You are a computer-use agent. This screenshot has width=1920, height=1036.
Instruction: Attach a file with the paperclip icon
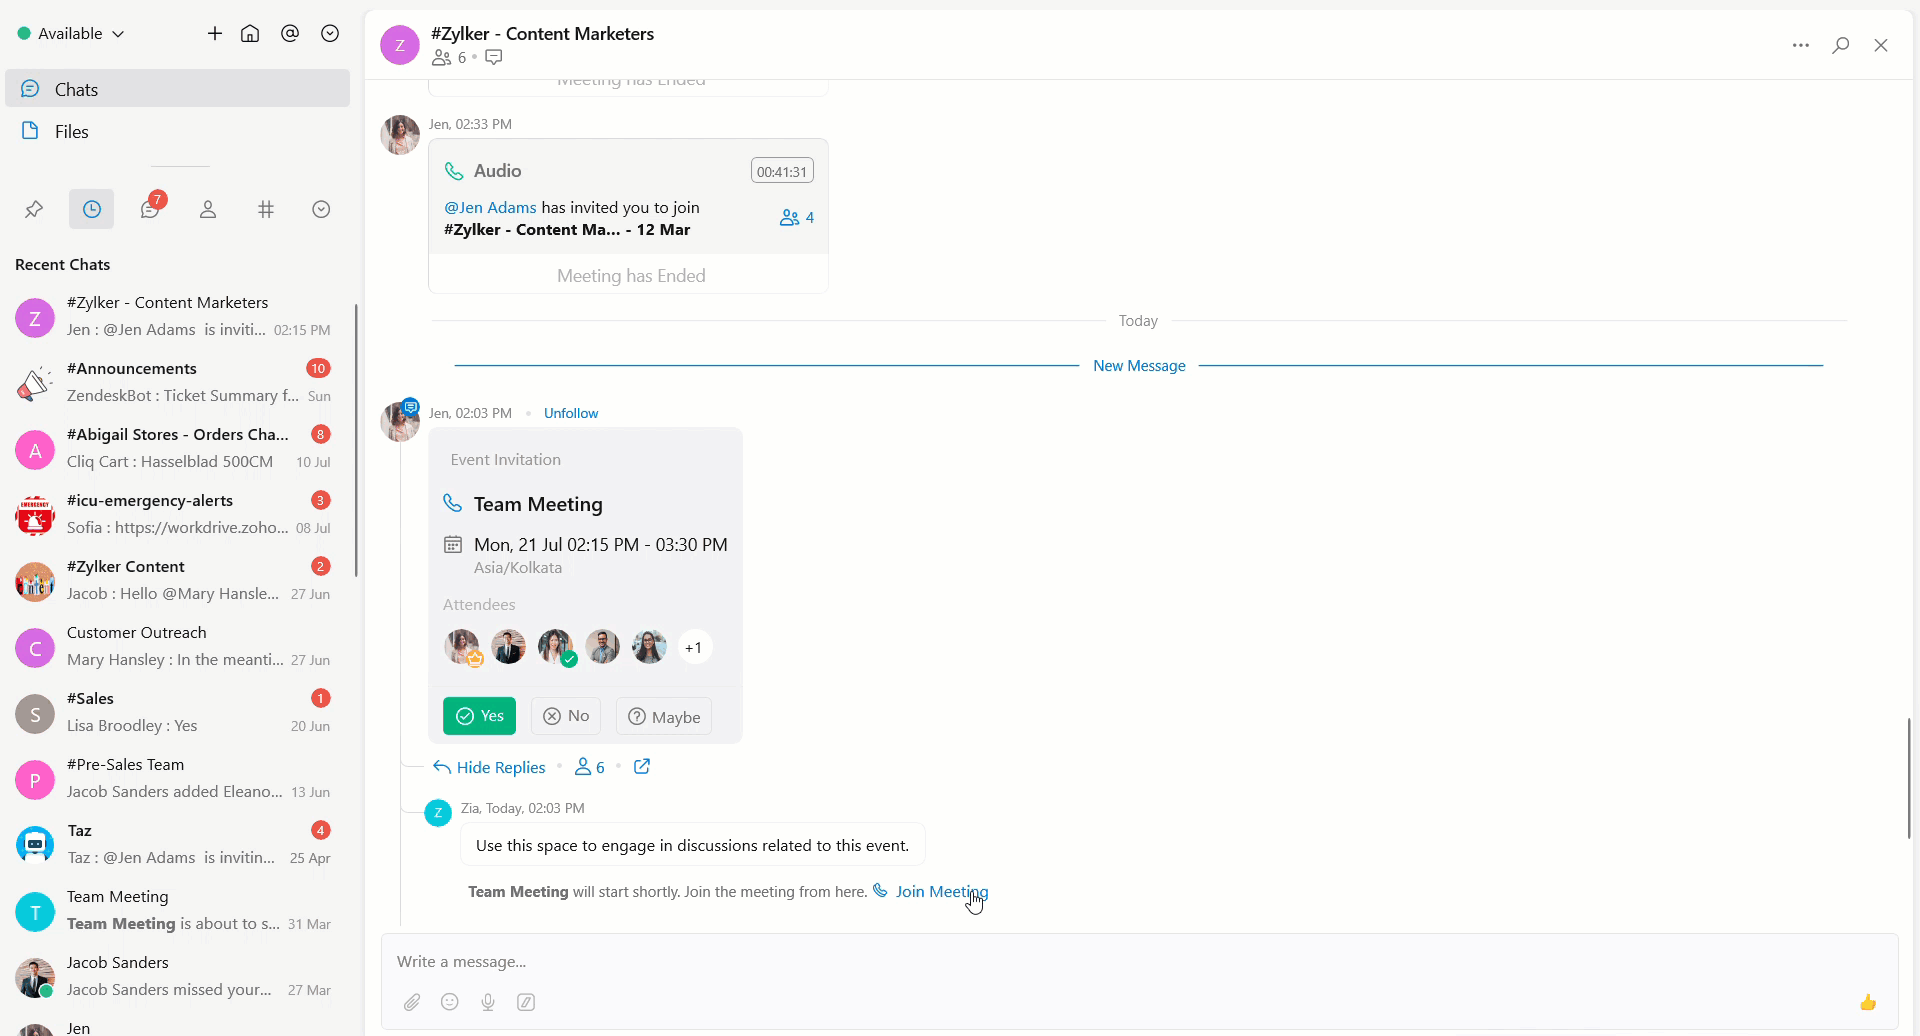(x=412, y=1002)
